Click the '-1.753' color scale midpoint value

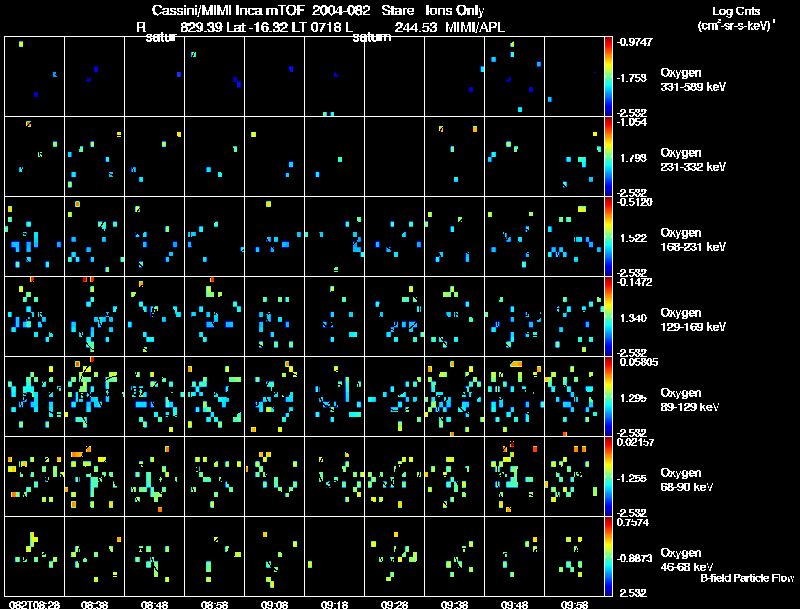(x=632, y=78)
